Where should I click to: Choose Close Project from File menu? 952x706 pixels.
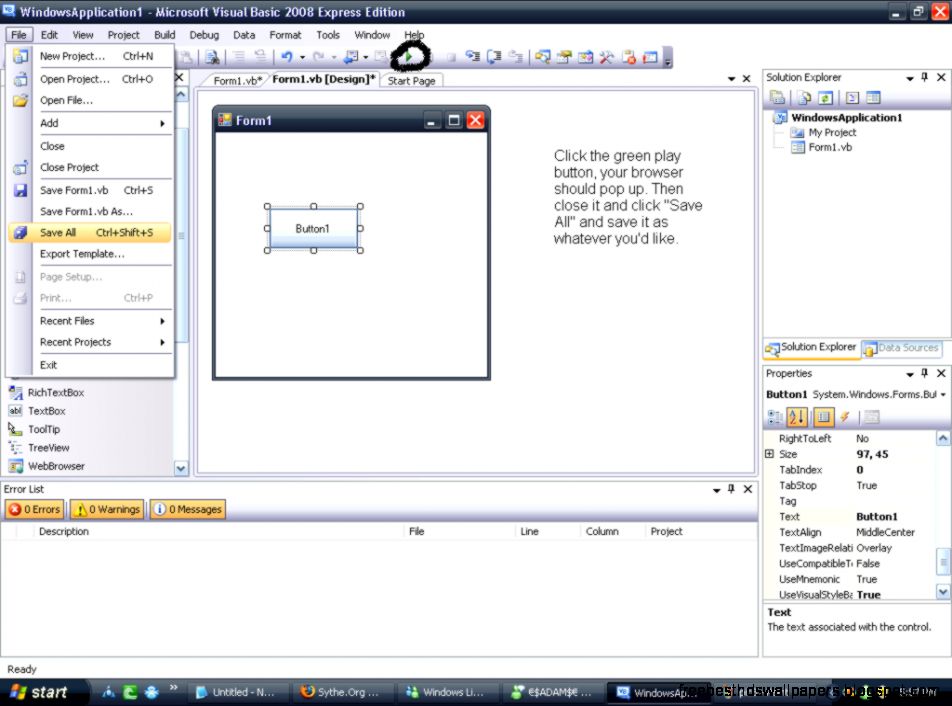(x=90, y=168)
